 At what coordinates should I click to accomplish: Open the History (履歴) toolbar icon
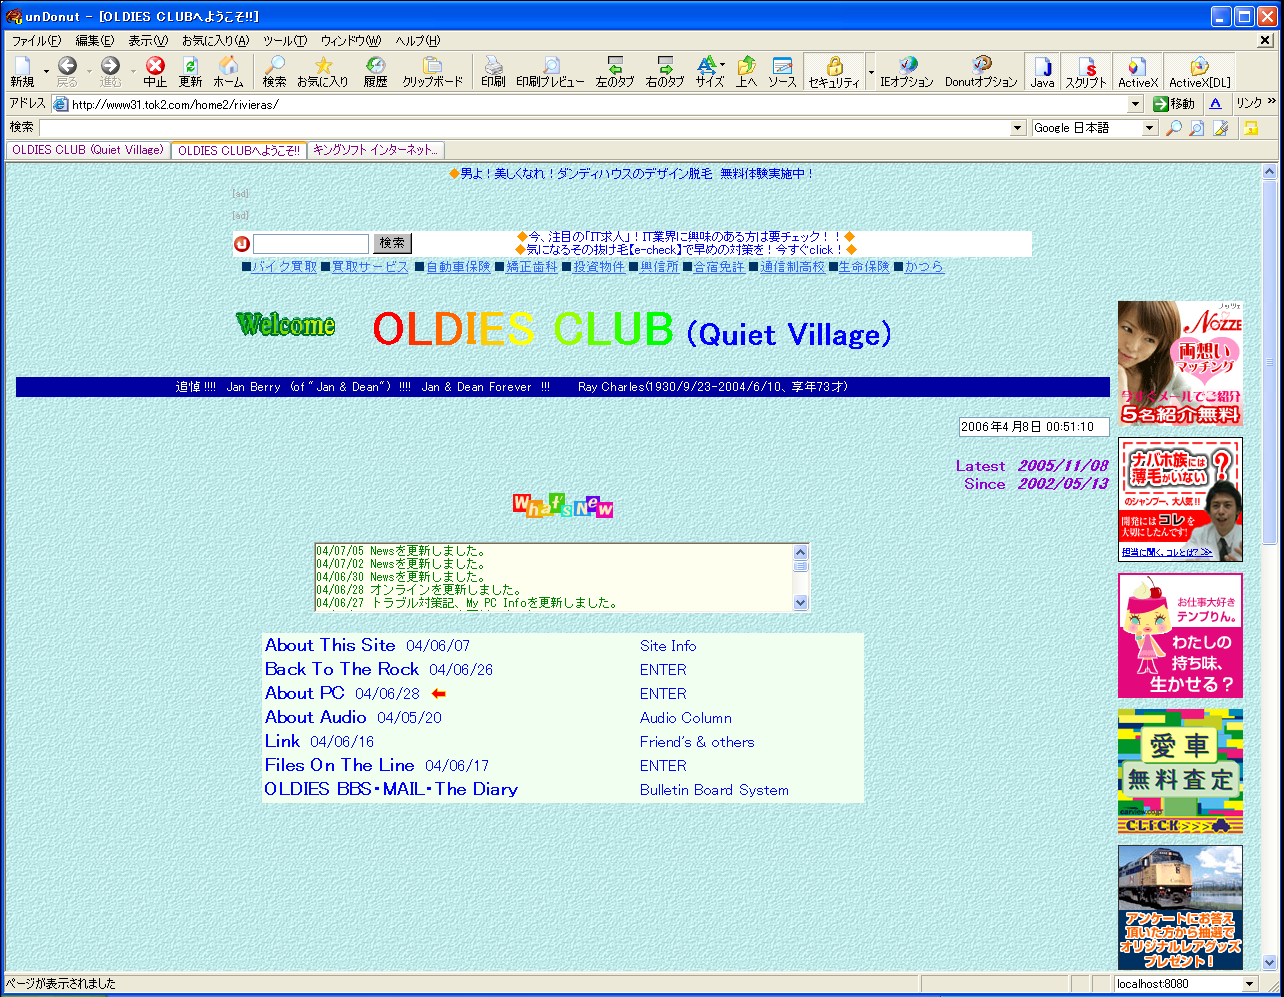375,71
